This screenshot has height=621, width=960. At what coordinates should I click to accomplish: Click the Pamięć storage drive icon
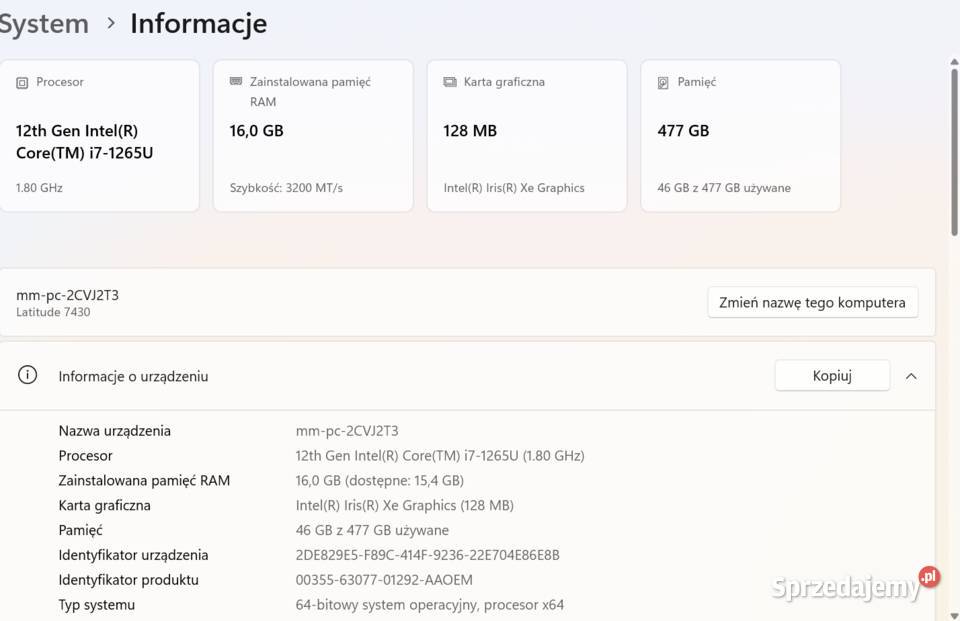tap(663, 83)
